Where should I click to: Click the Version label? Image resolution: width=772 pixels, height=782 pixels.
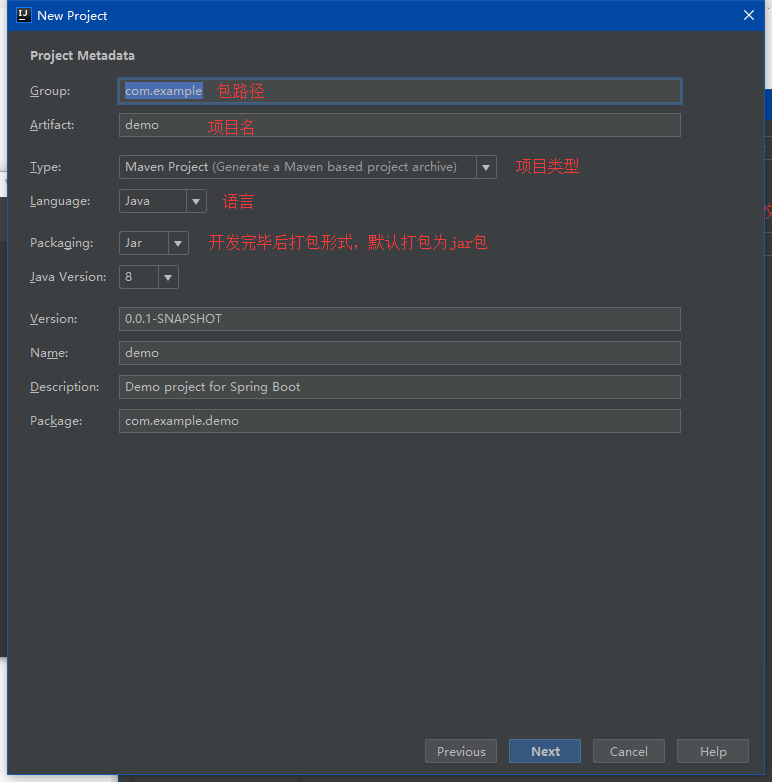53,319
